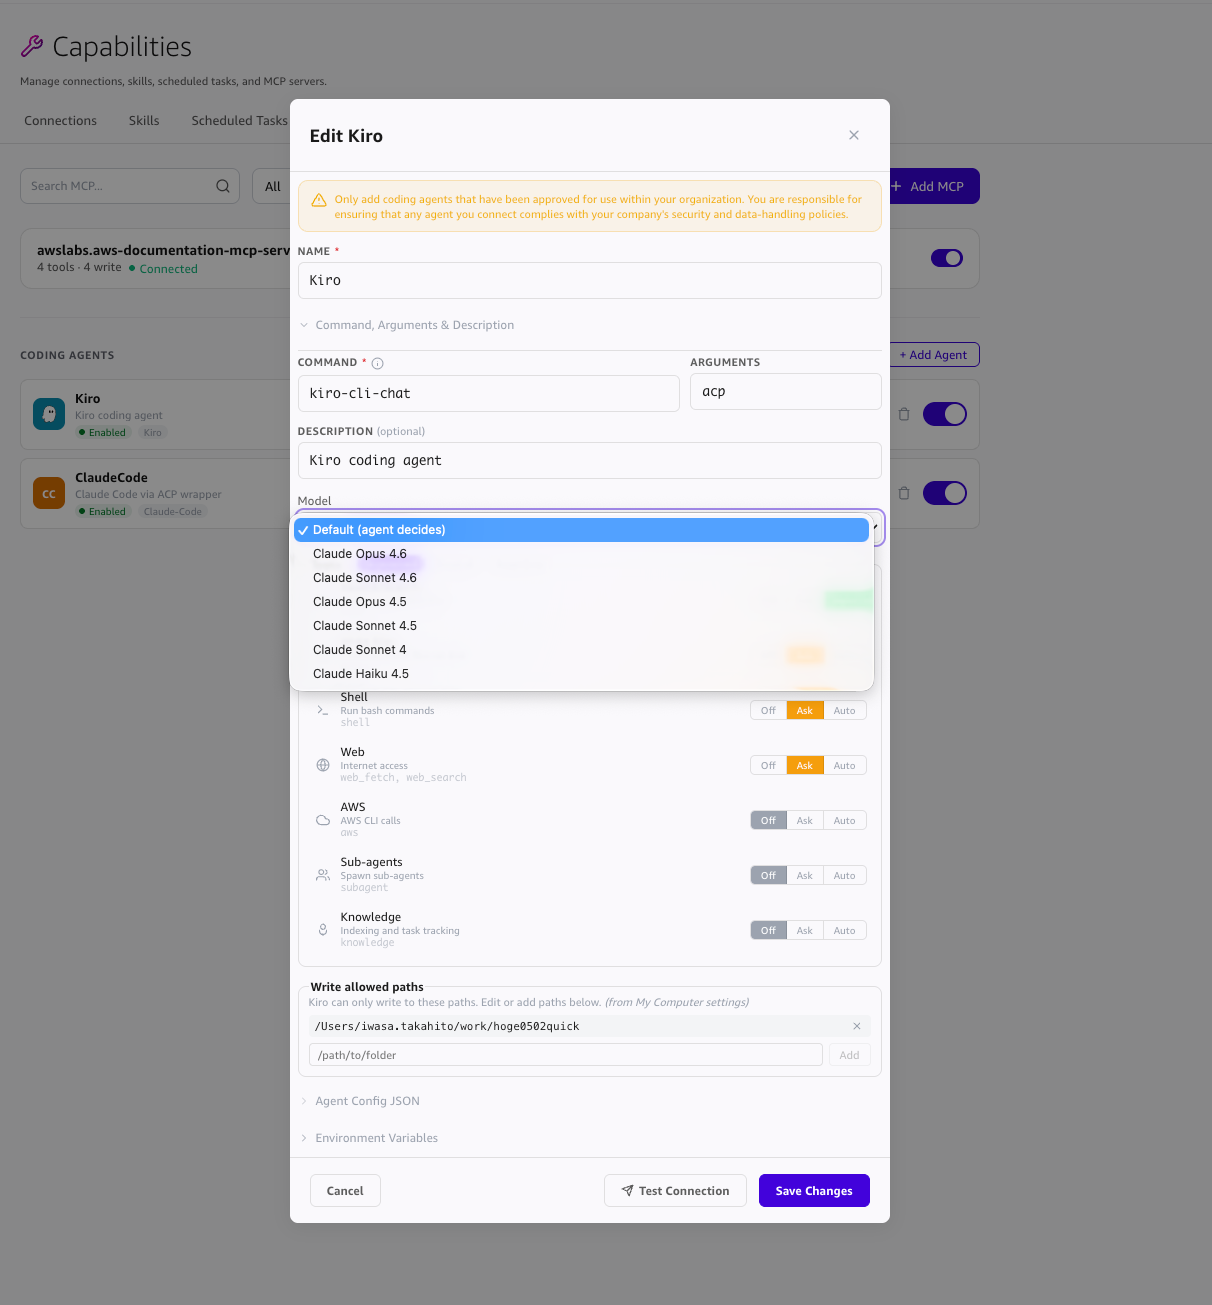Set Shell permission to Auto
Viewport: 1212px width, 1305px height.
pos(845,710)
